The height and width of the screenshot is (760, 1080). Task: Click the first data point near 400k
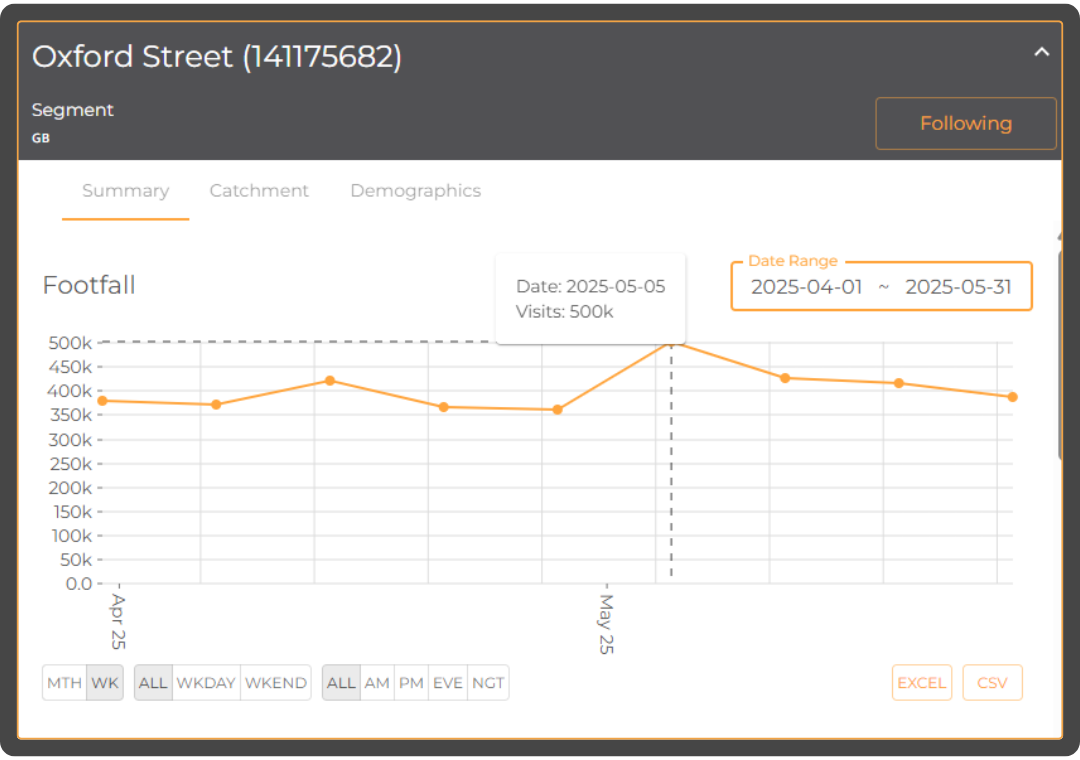coord(103,400)
